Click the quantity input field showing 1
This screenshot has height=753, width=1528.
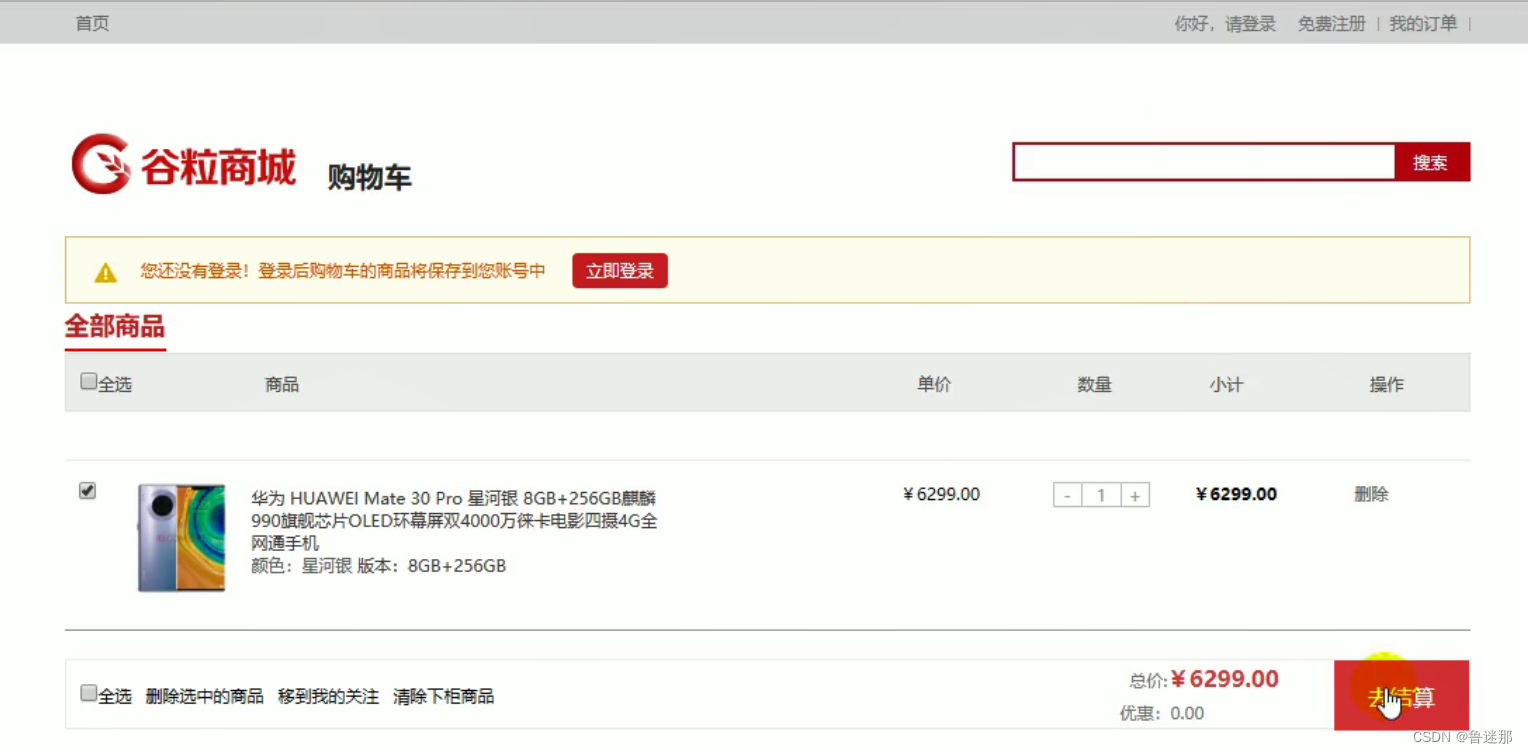point(1101,495)
